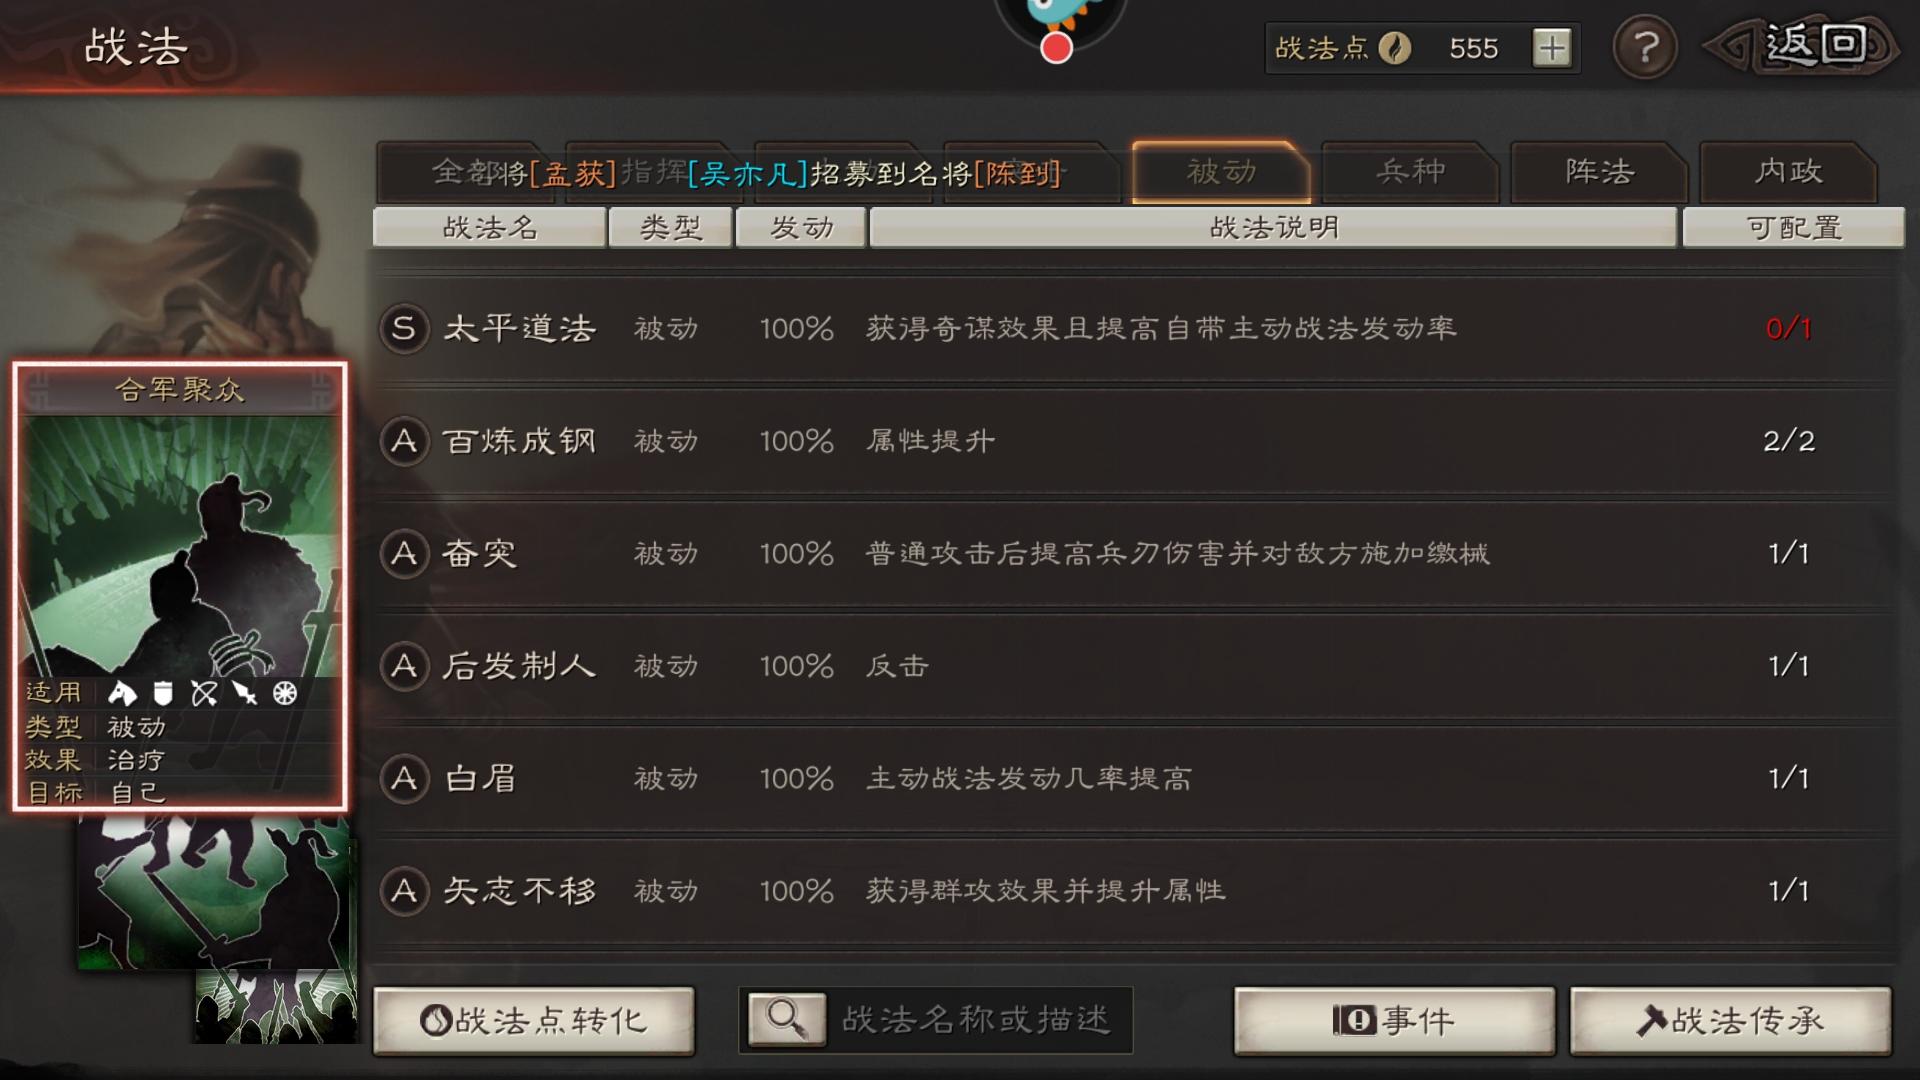Image resolution: width=1920 pixels, height=1080 pixels.
Task: Click the cavalry horse icon under 适用
Action: 122,693
